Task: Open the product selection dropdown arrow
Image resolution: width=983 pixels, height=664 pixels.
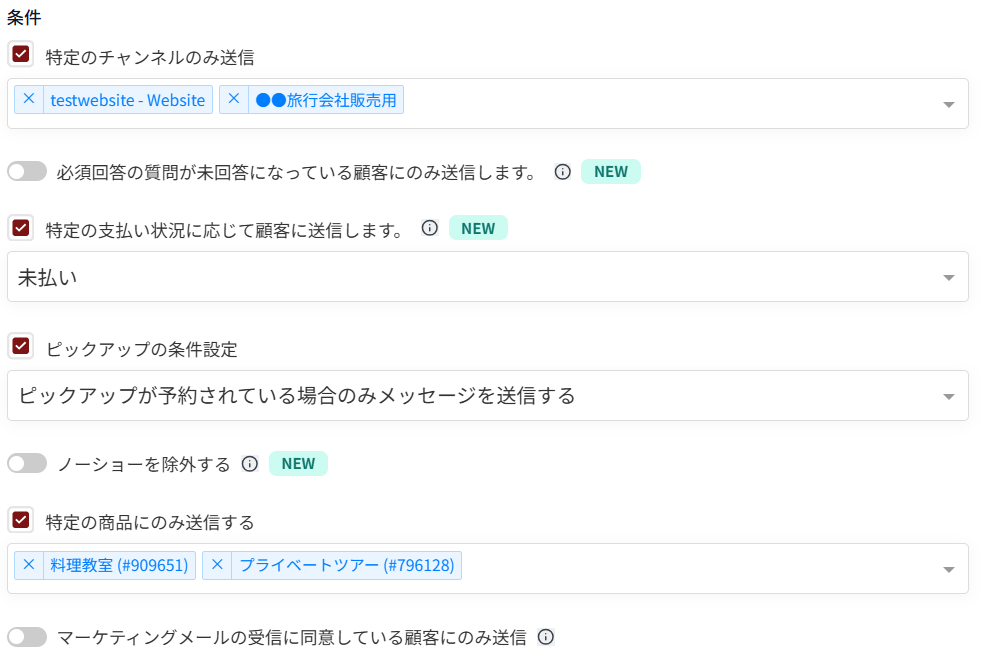Action: click(948, 569)
